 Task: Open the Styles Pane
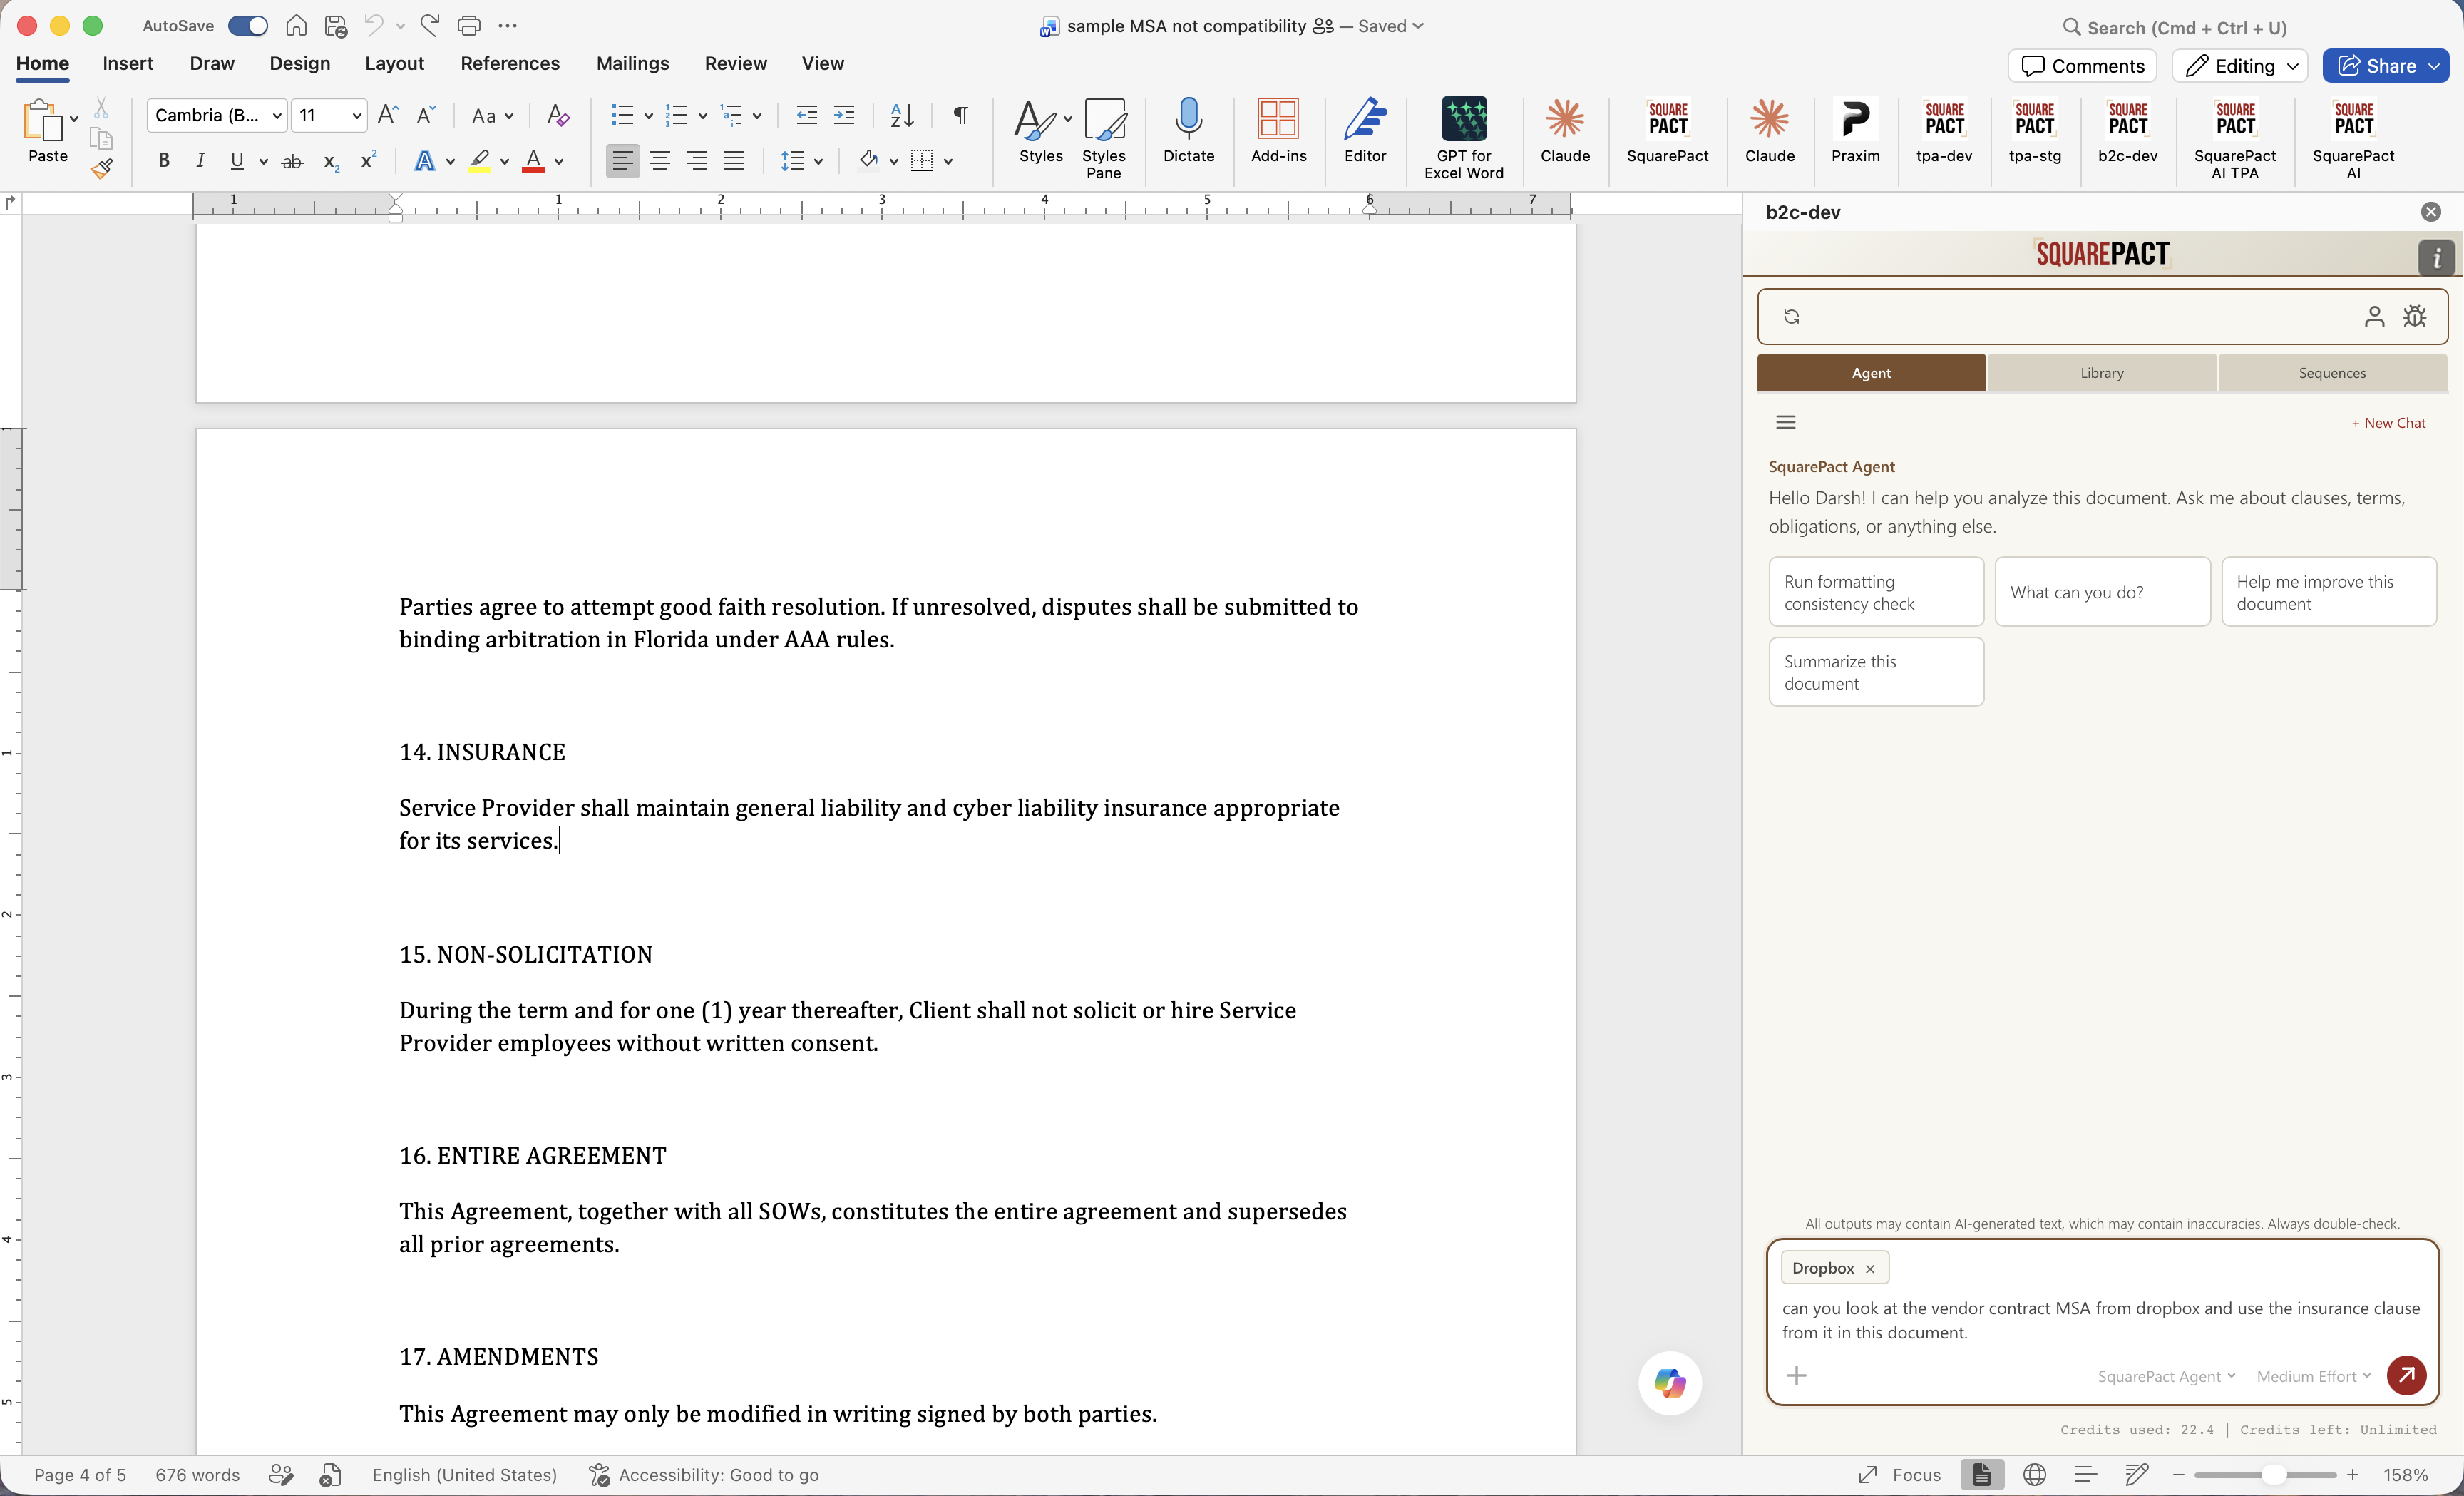point(1103,138)
